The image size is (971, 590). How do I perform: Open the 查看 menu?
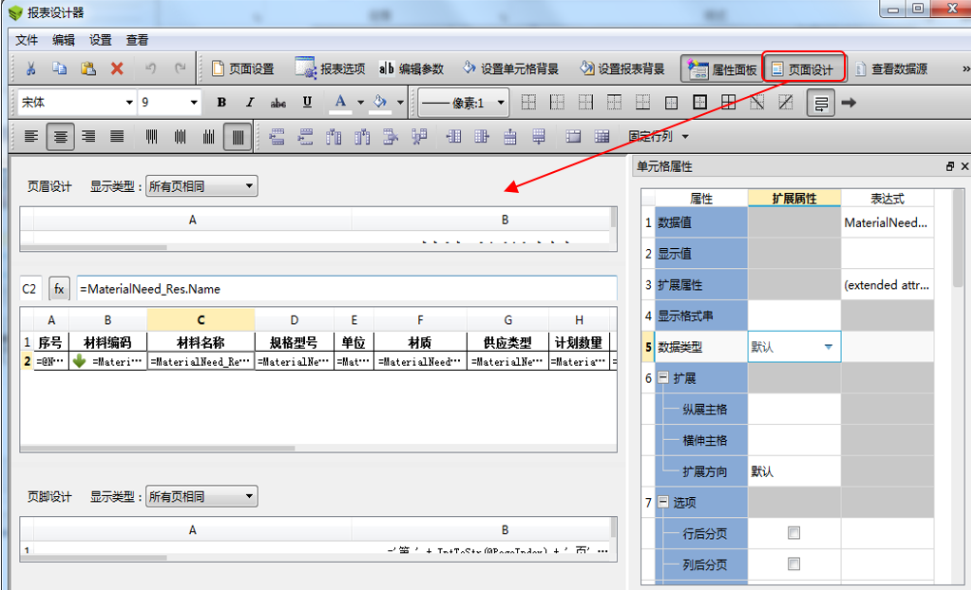tap(137, 40)
